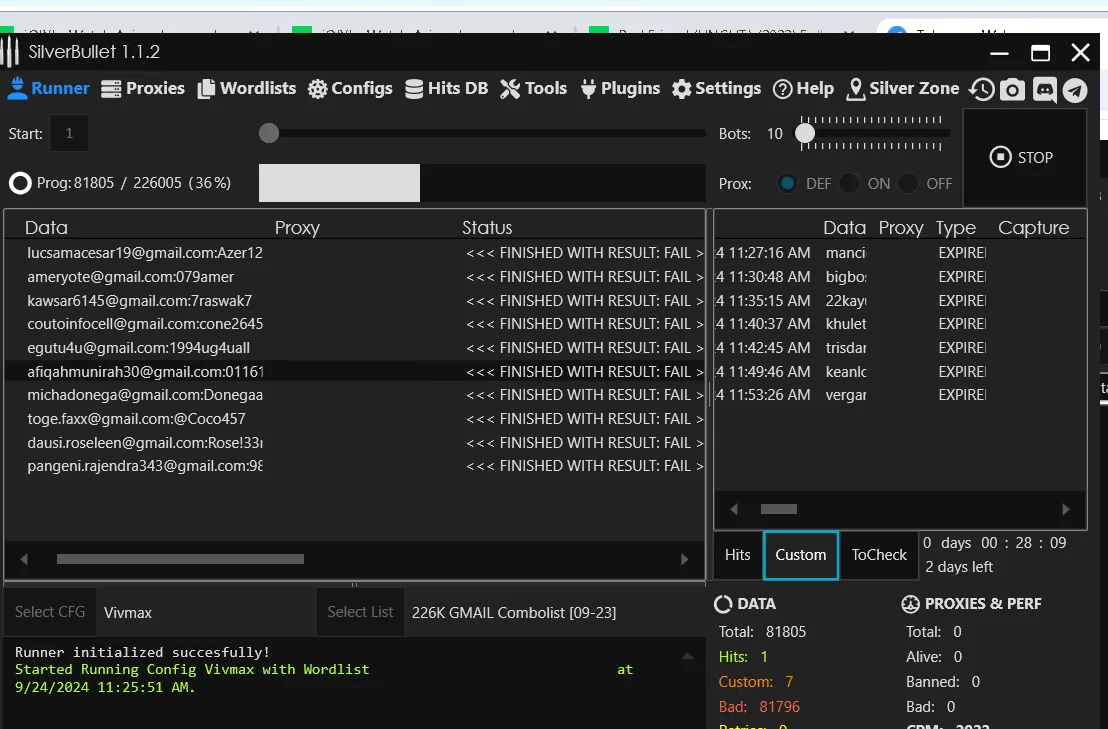This screenshot has height=729, width=1108.
Task: Open the Proxies tab
Action: pyautogui.click(x=143, y=88)
